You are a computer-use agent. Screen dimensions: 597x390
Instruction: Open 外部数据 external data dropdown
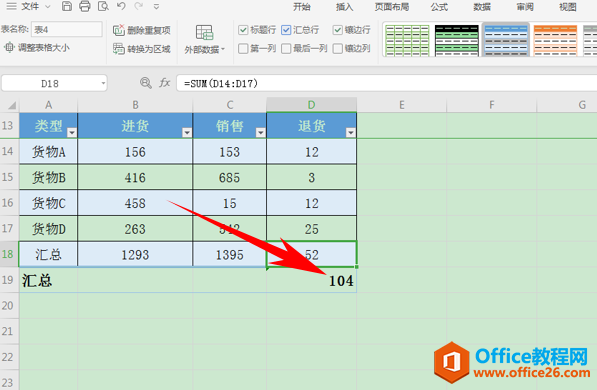(x=204, y=40)
